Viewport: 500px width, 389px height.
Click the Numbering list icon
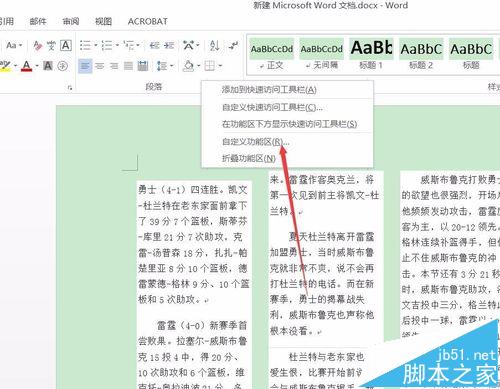coord(107,45)
